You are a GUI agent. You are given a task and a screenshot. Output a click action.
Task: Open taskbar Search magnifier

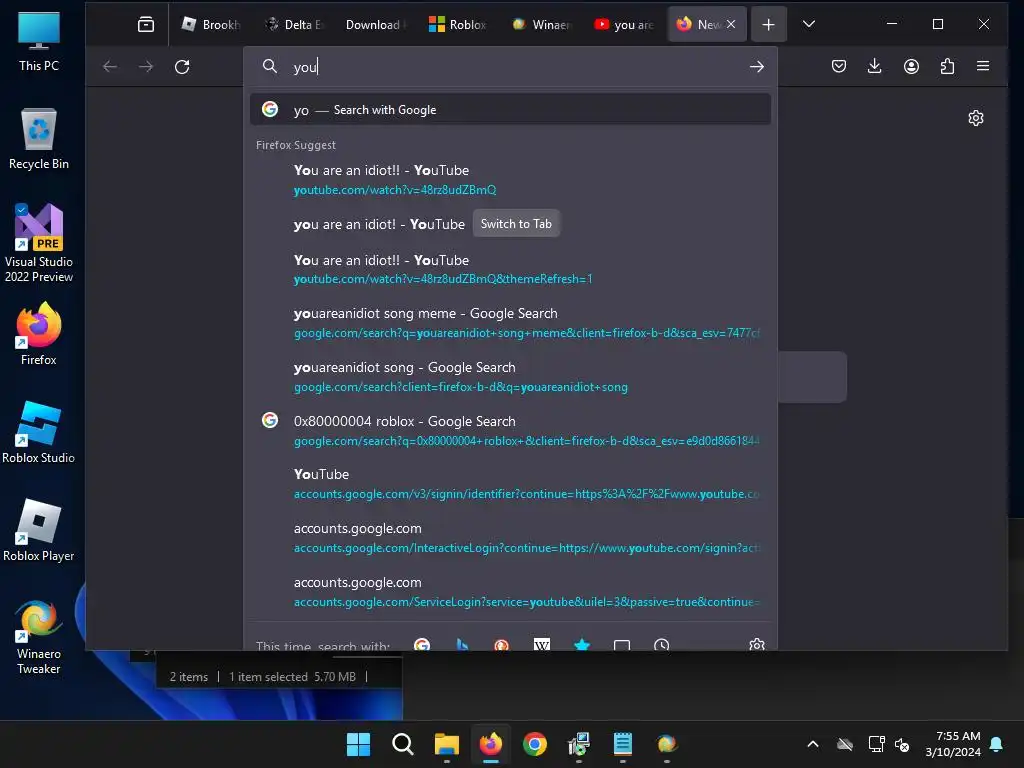coord(402,744)
